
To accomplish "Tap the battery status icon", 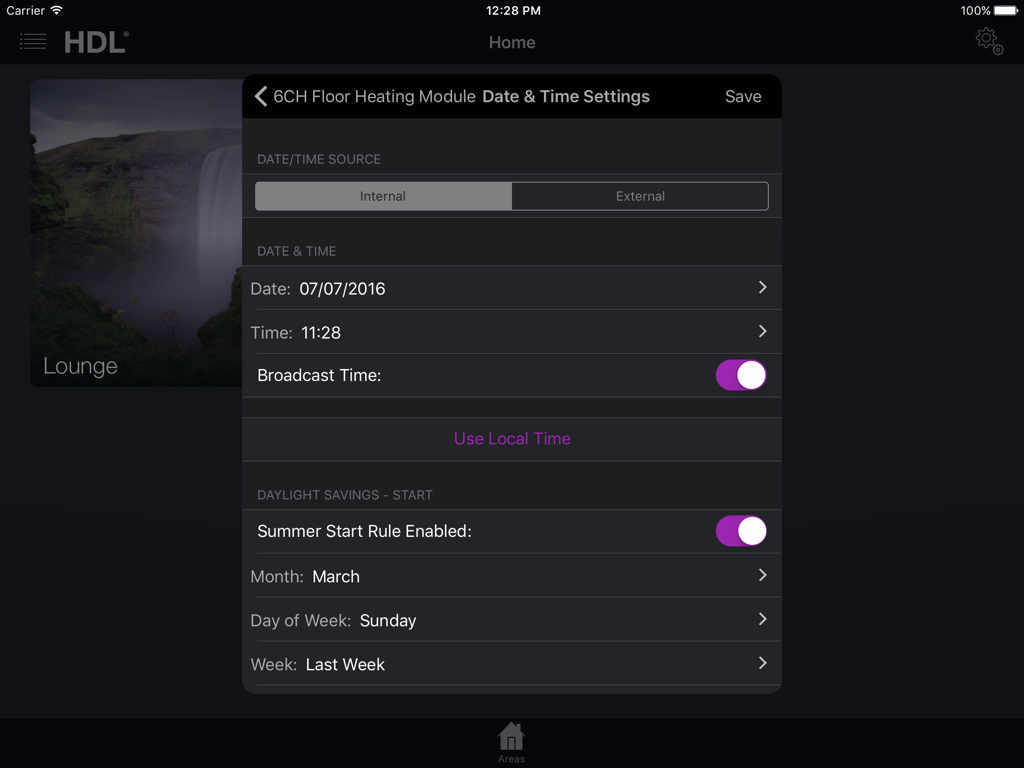I will pyautogui.click(x=1006, y=10).
